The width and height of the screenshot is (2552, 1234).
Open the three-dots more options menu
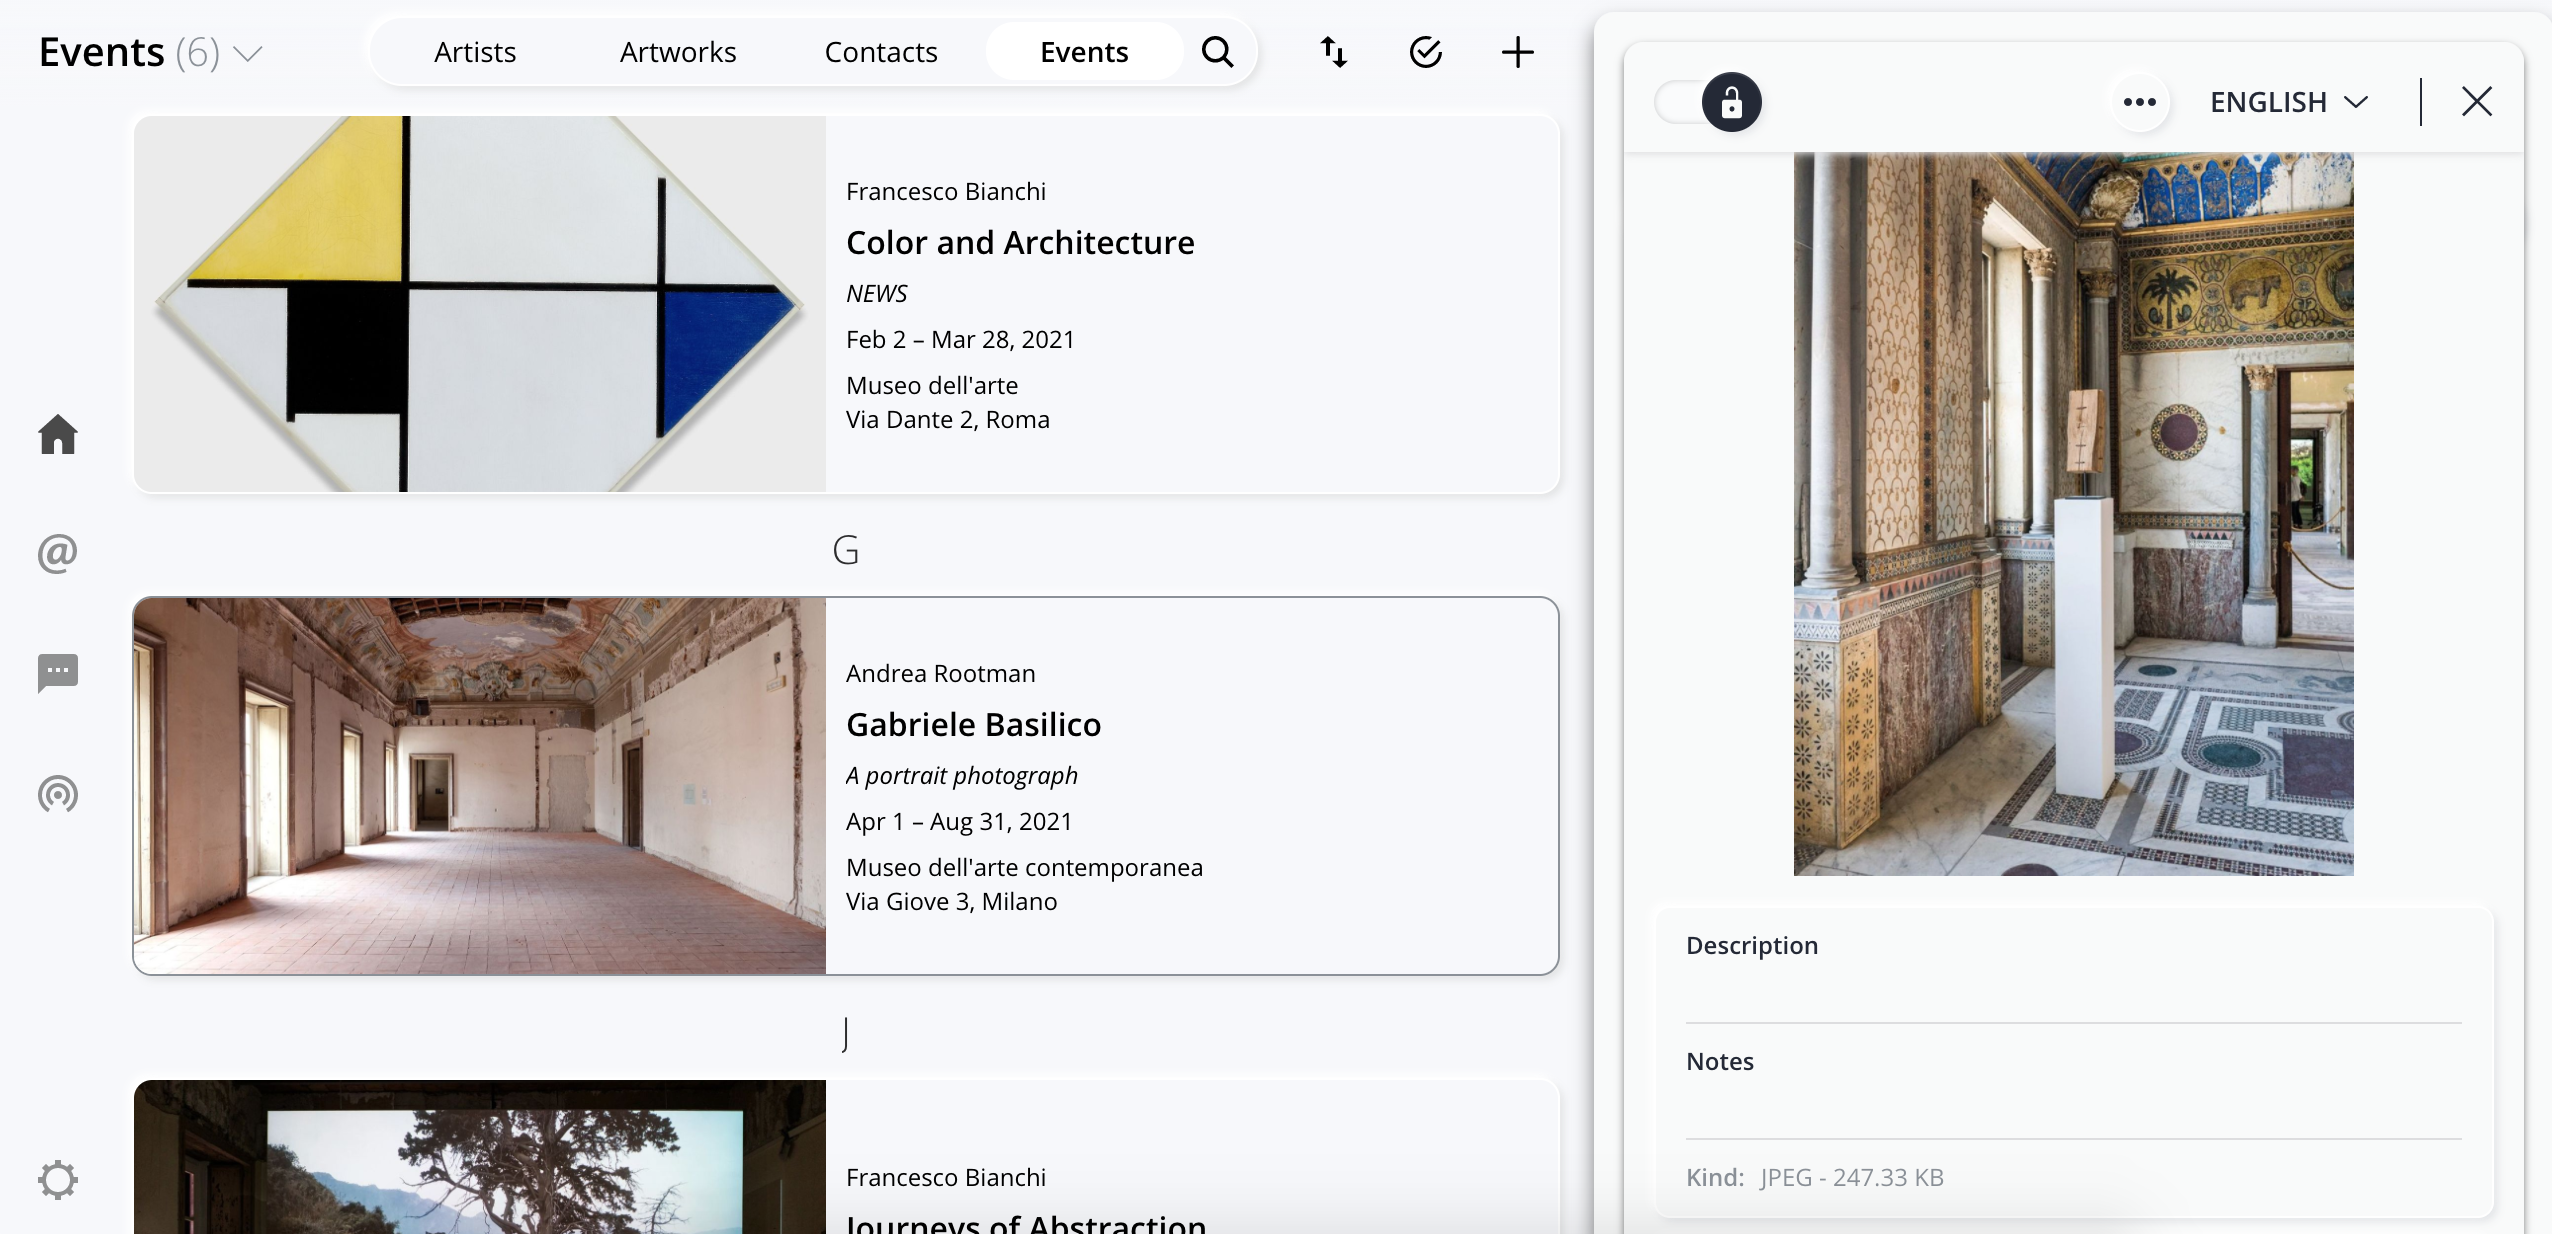[x=2140, y=102]
